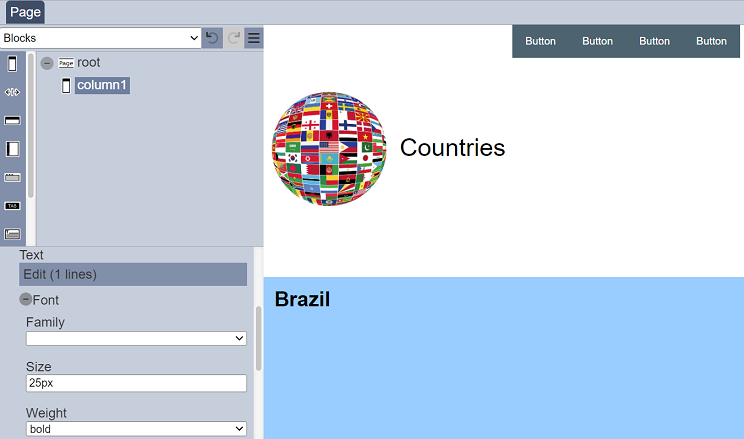Open the hamburger menu icon
Screen dimensions: 744x439
coord(254,38)
